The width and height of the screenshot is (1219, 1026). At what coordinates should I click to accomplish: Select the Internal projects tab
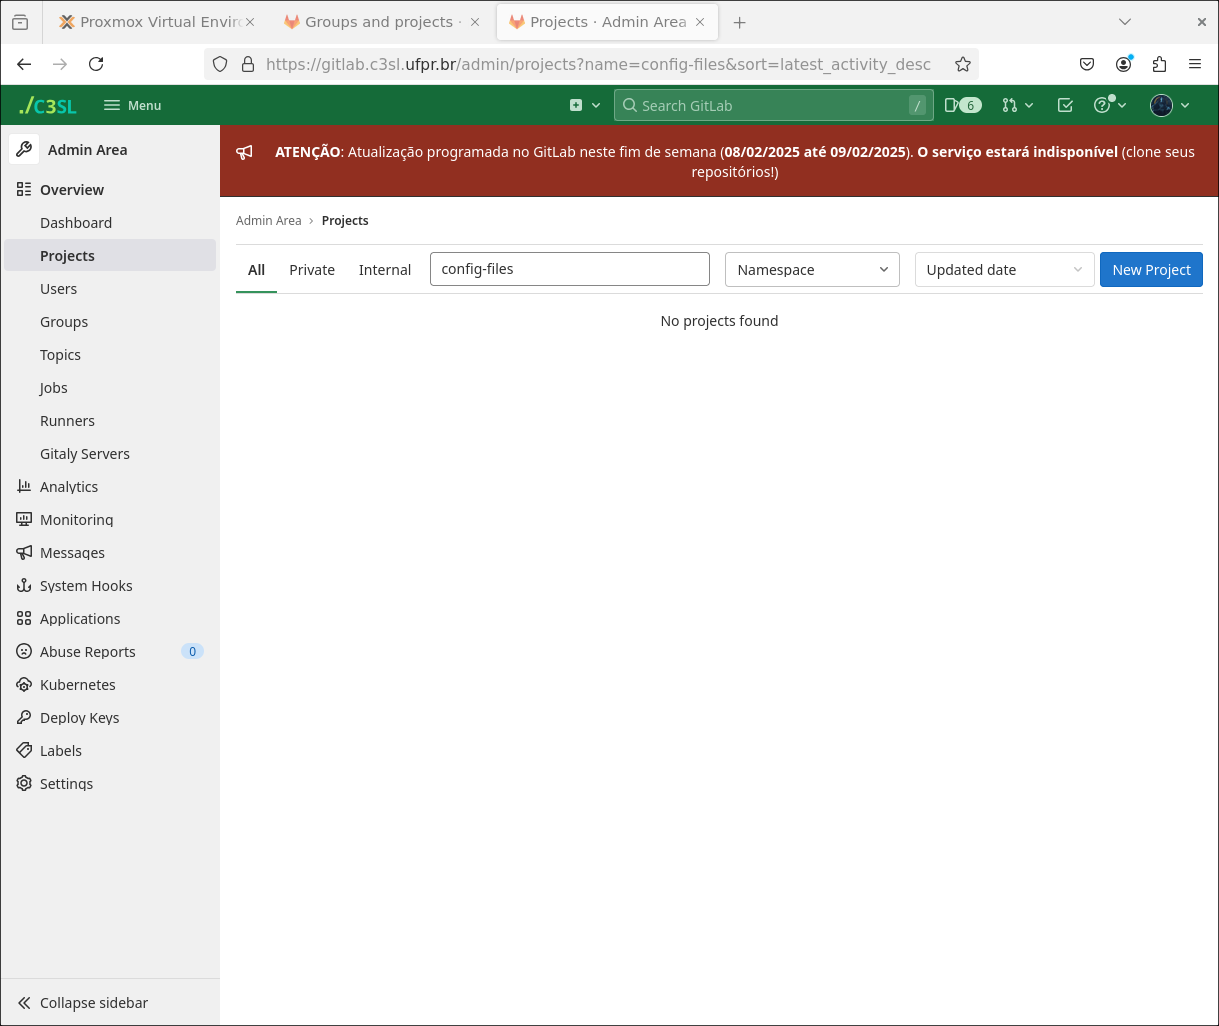[385, 270]
